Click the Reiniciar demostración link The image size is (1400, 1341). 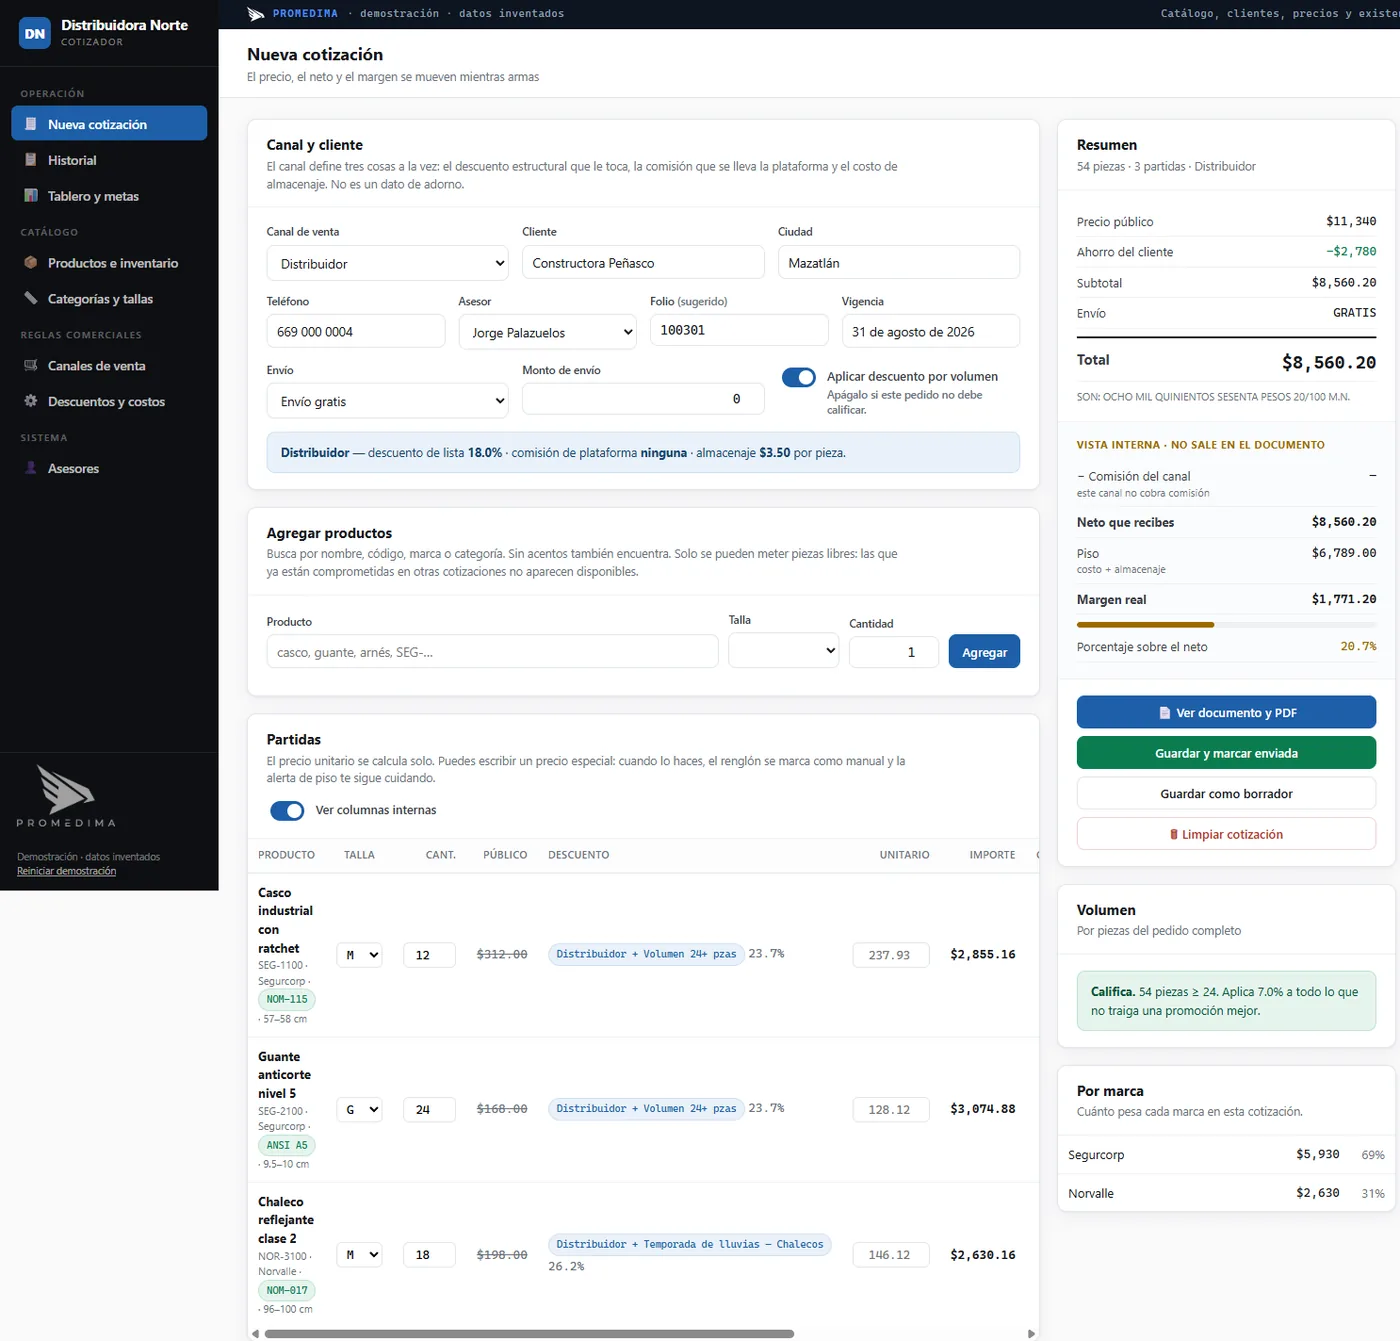click(x=66, y=871)
